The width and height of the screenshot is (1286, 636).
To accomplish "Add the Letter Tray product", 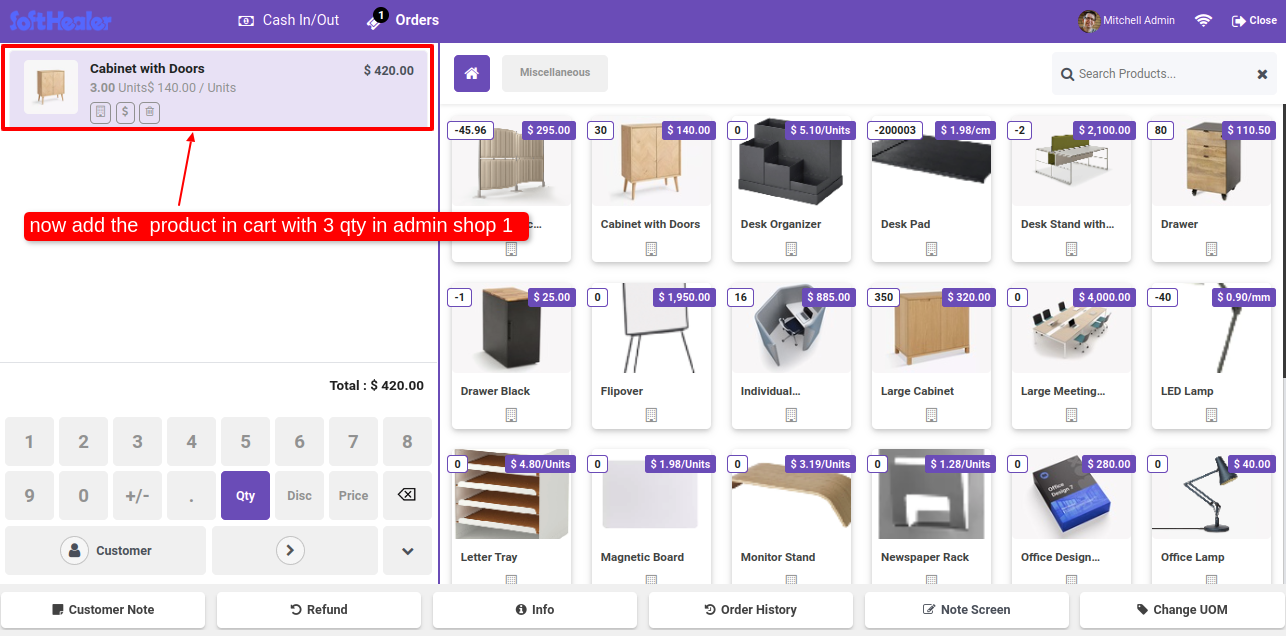I will point(511,516).
